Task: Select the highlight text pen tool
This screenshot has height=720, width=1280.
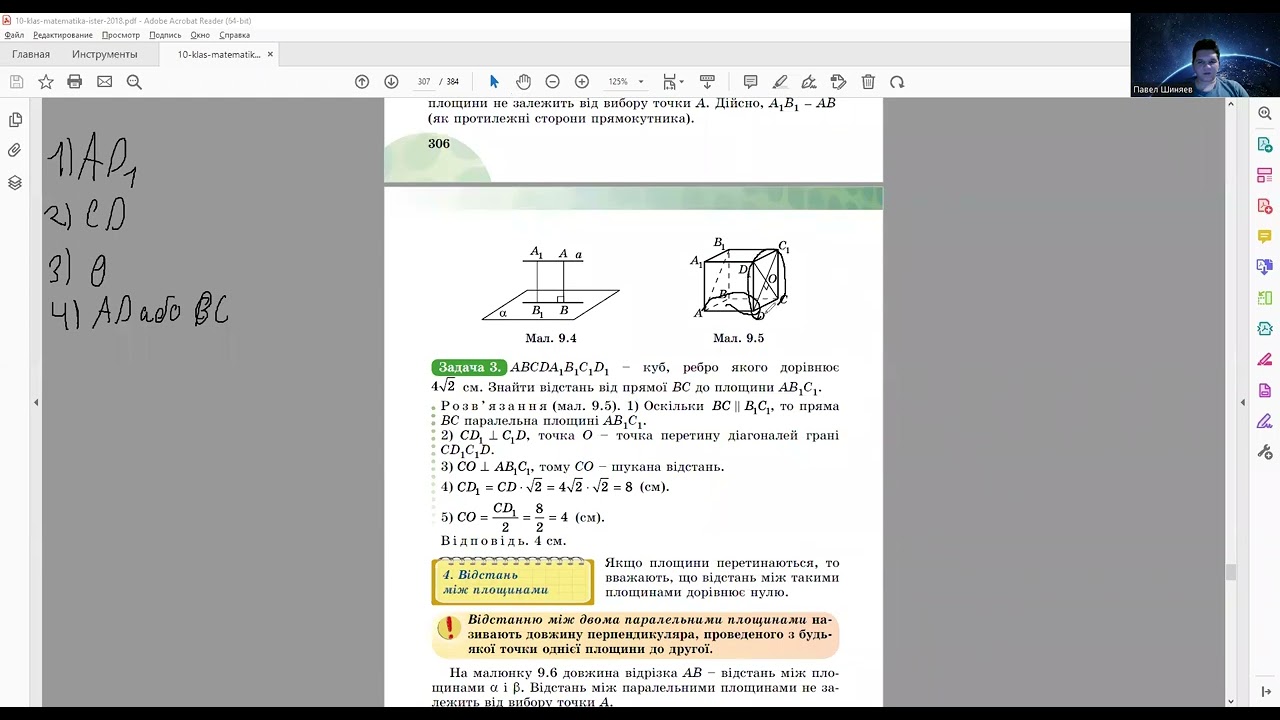Action: click(780, 82)
